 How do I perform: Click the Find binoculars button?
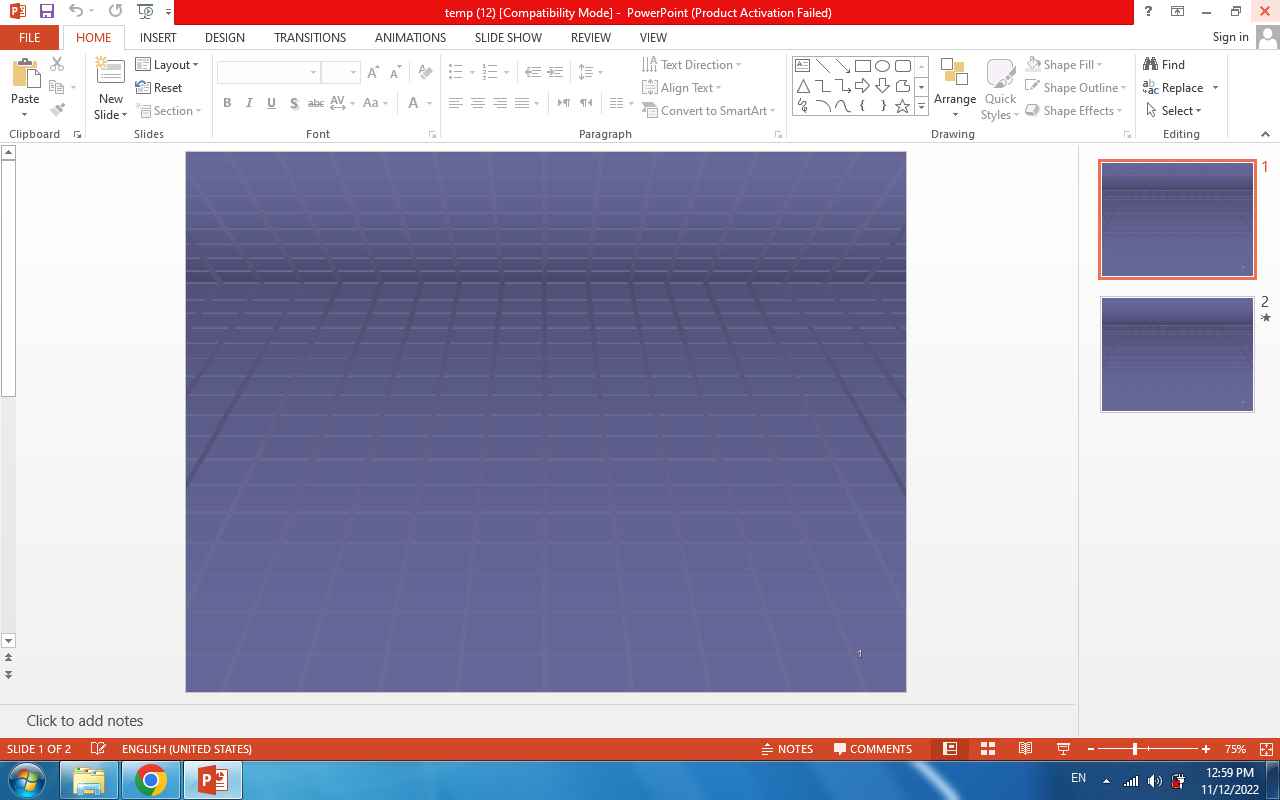1164,64
